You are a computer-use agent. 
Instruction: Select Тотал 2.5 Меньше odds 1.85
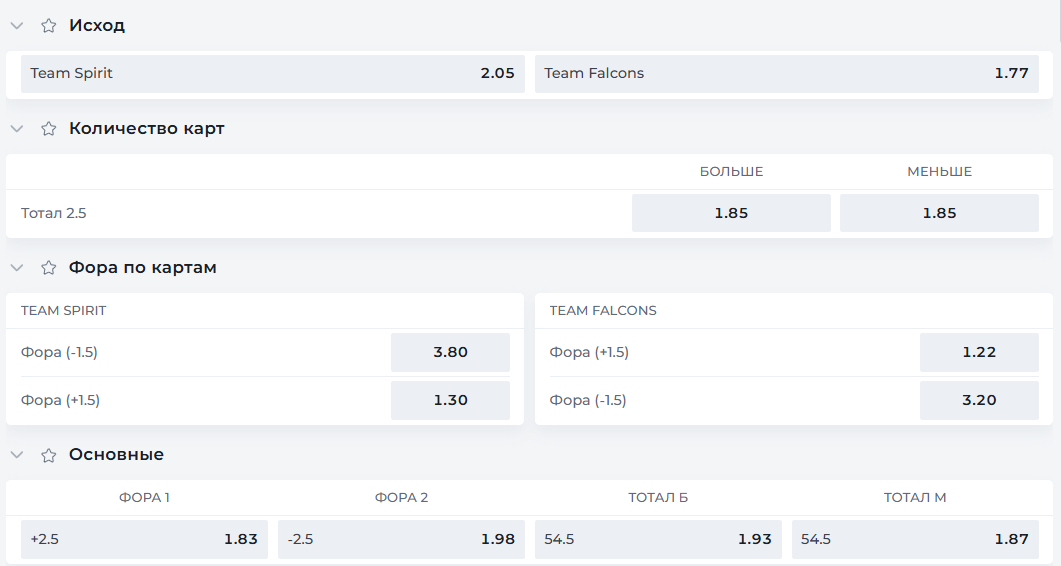coord(939,213)
